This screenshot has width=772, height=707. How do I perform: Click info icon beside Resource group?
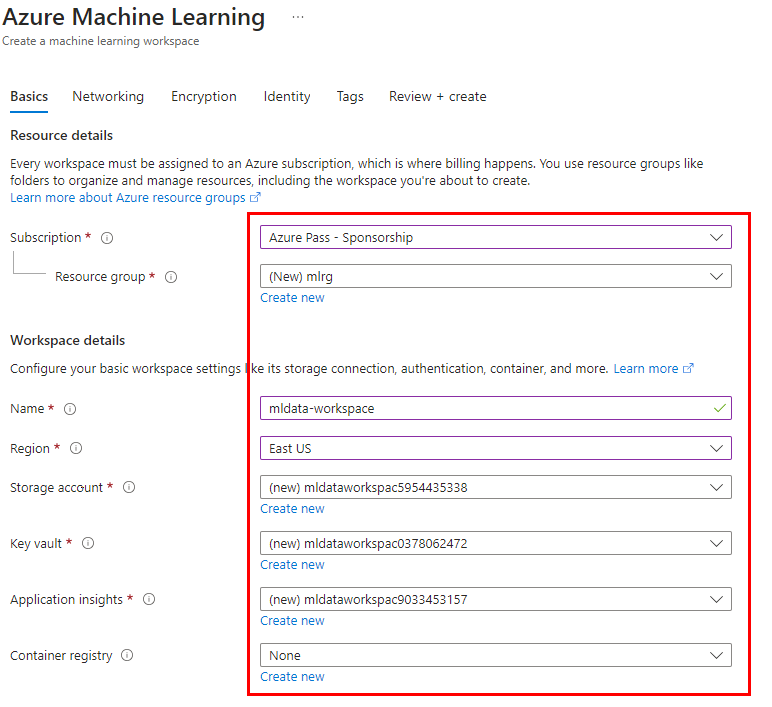tap(171, 277)
